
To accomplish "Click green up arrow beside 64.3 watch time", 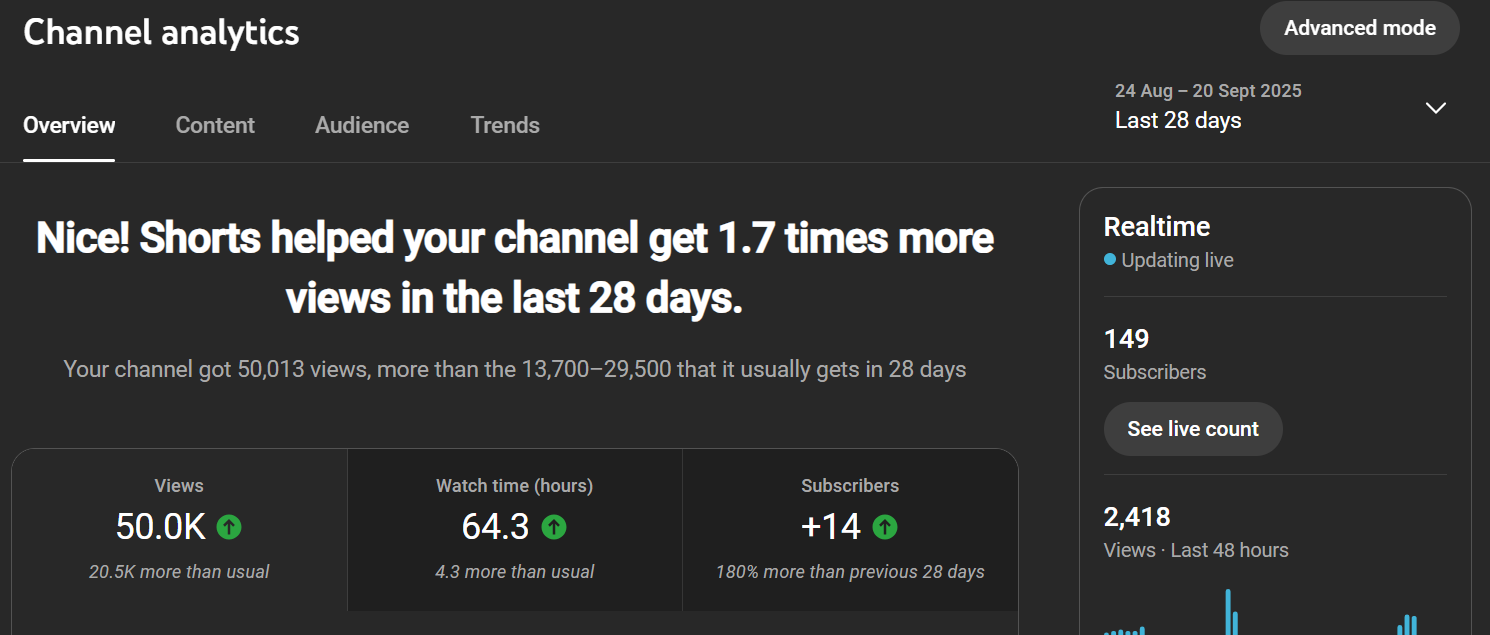I will (x=553, y=527).
